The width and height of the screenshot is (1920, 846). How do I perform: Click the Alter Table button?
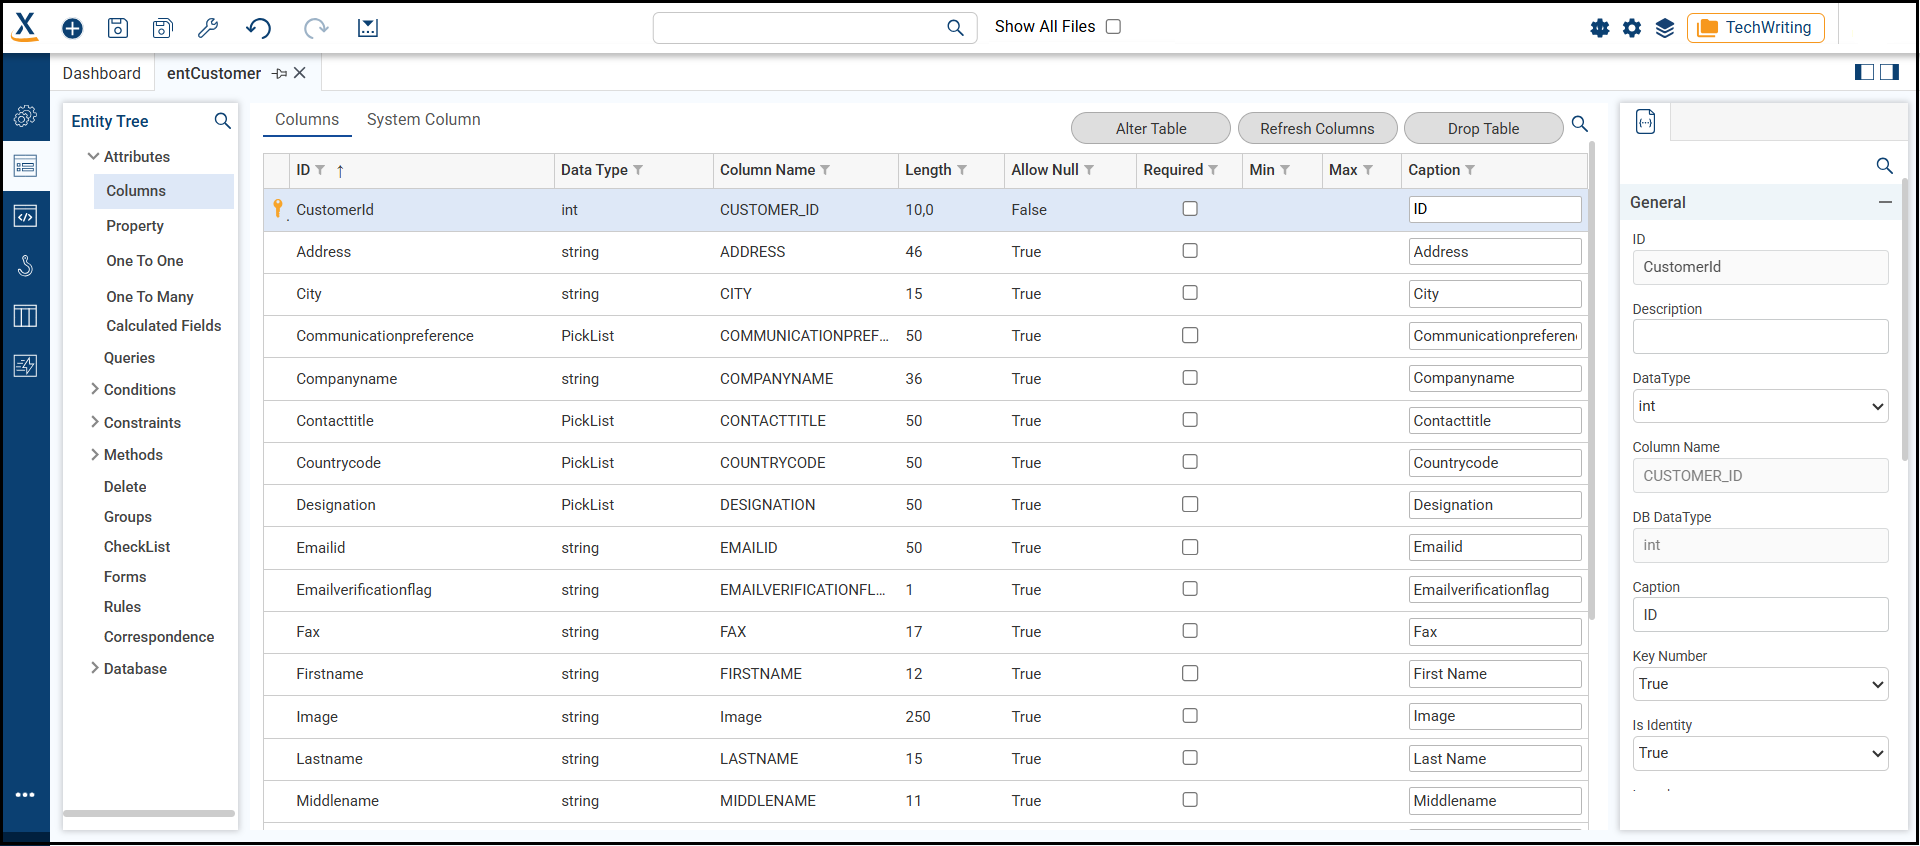point(1150,128)
